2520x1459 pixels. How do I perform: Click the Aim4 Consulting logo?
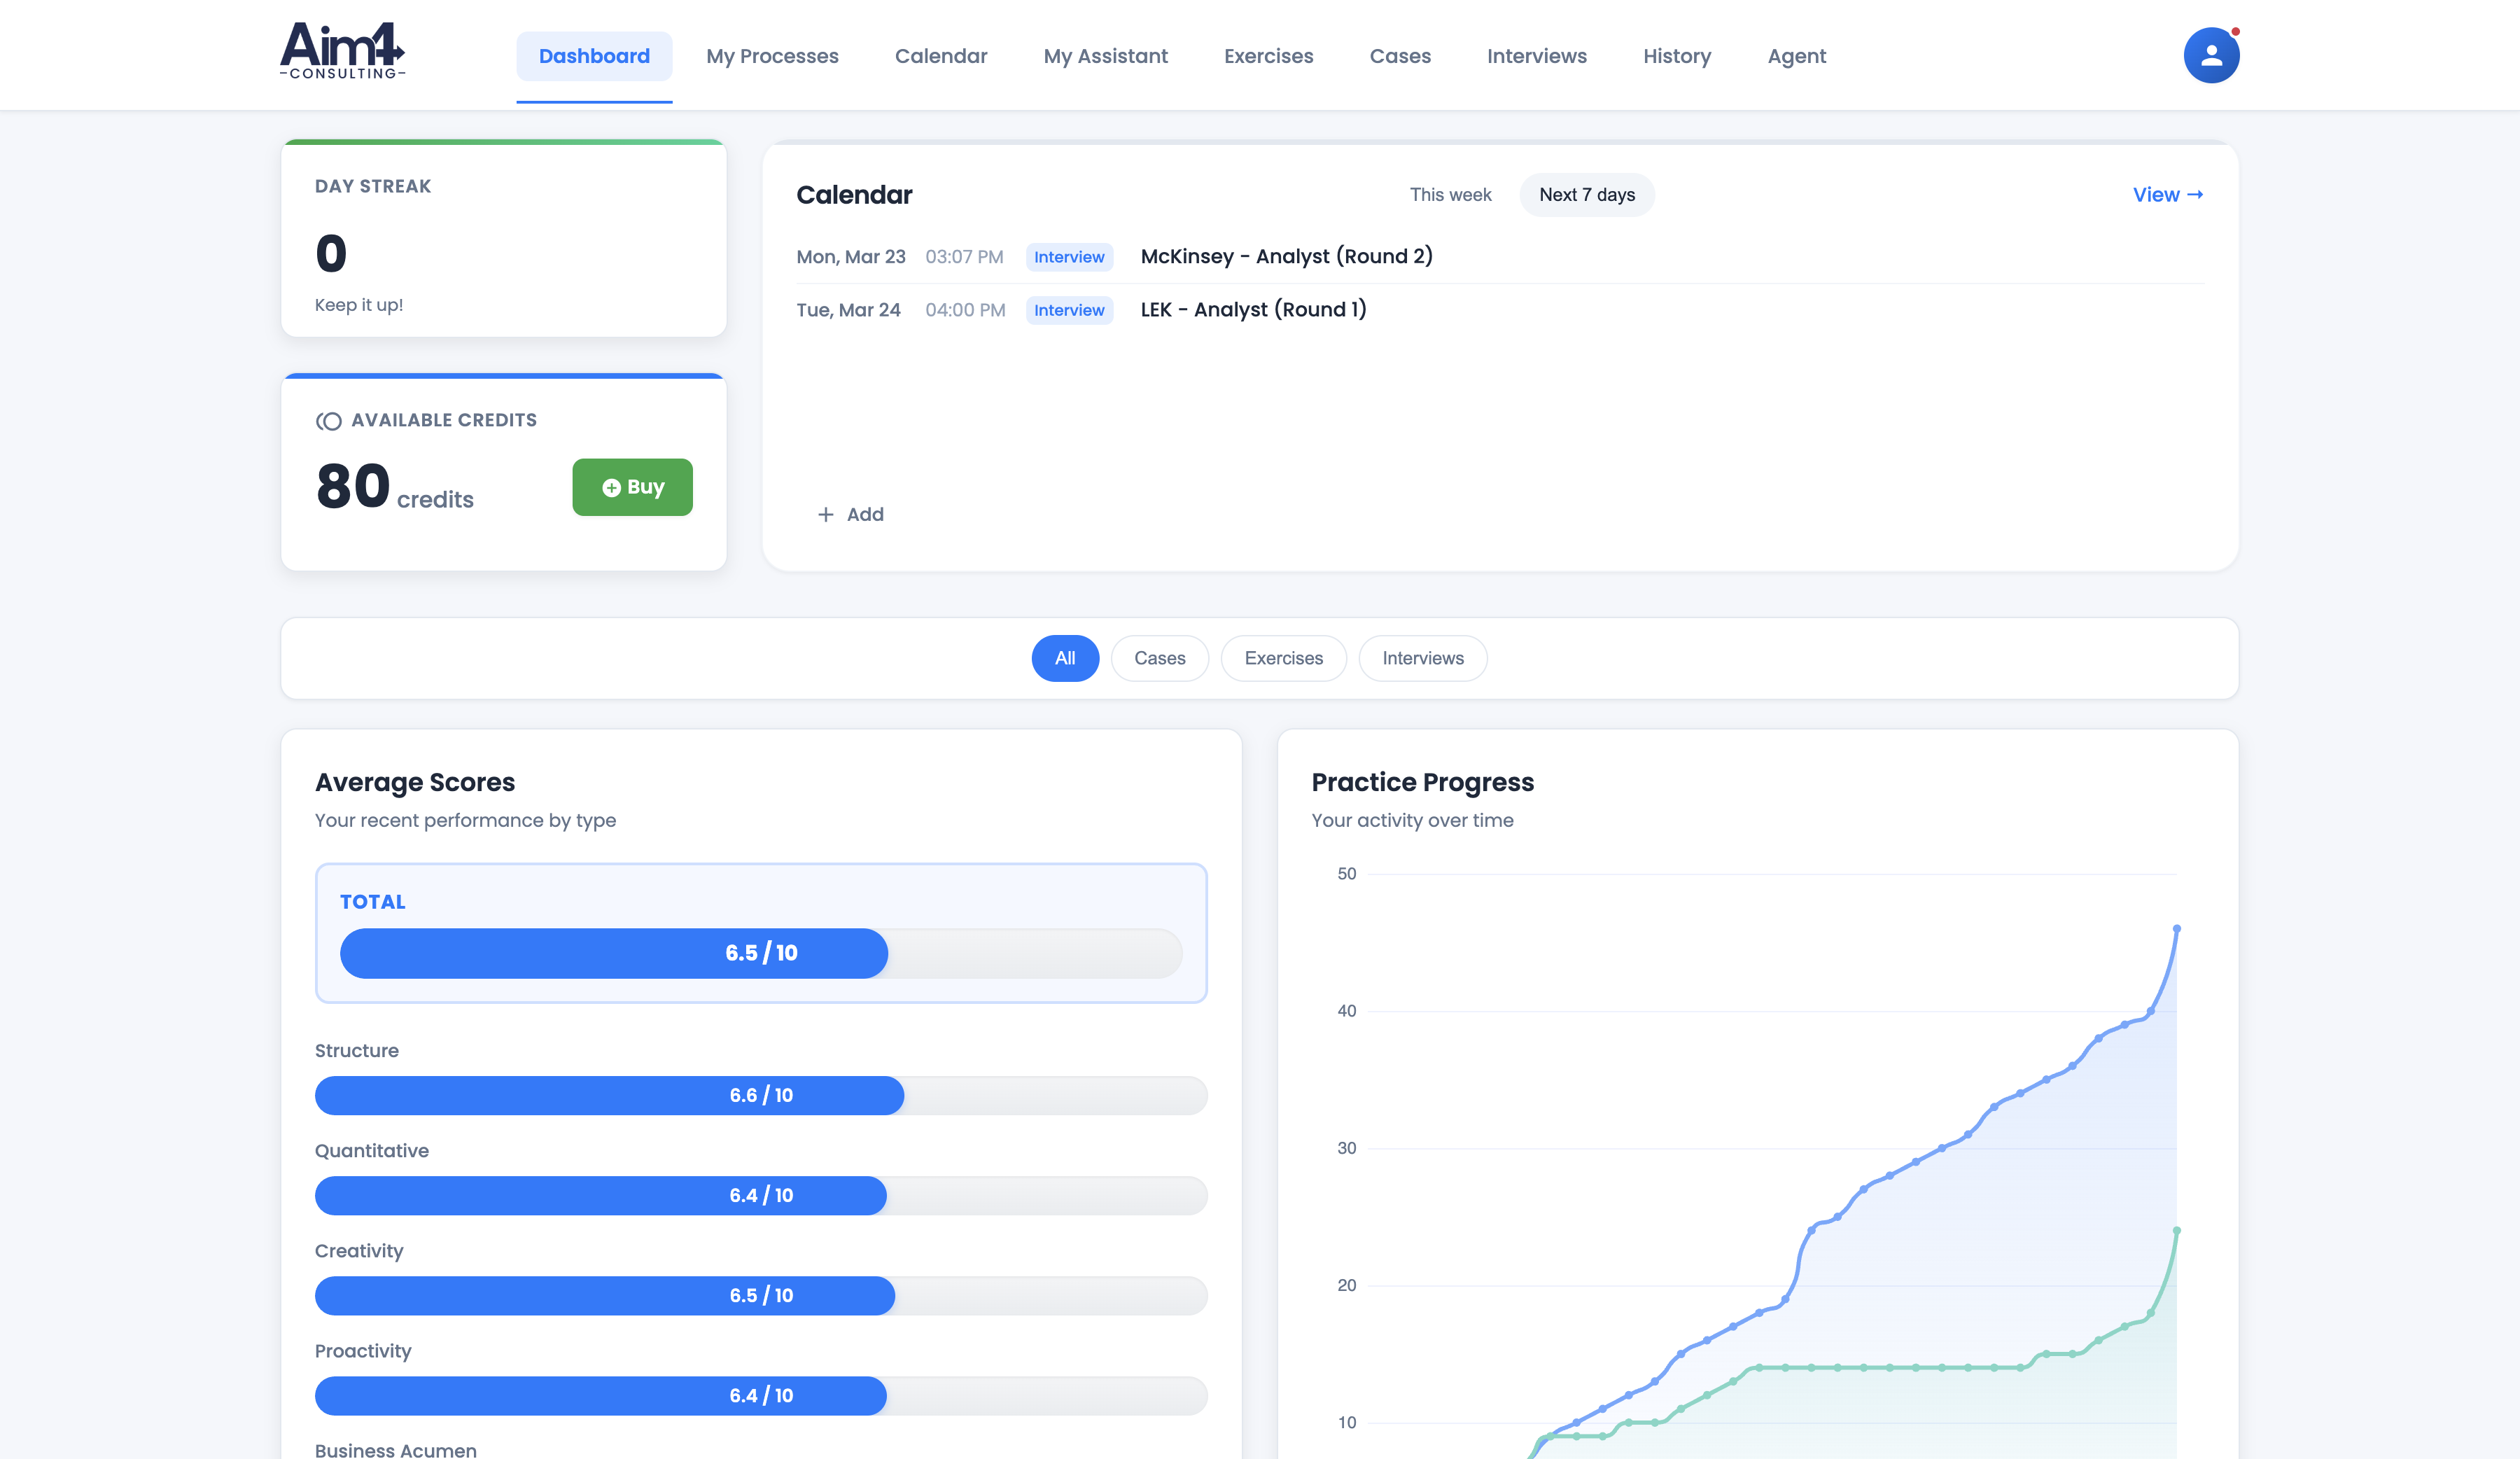click(x=342, y=52)
